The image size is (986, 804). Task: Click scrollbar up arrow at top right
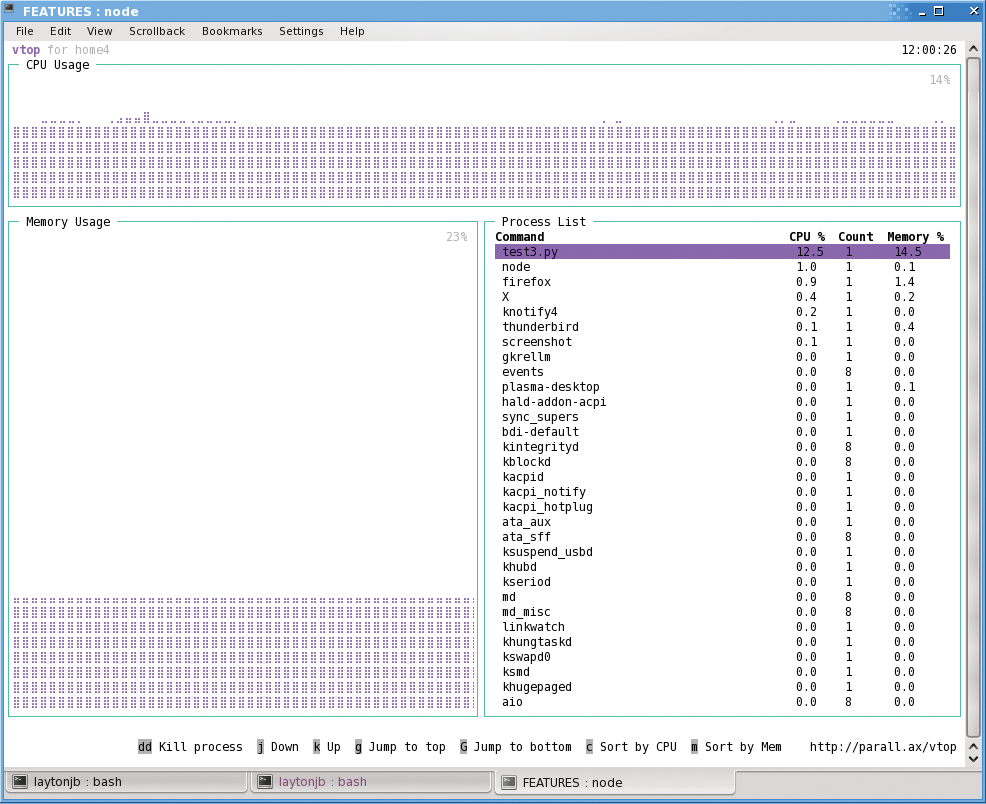[973, 49]
